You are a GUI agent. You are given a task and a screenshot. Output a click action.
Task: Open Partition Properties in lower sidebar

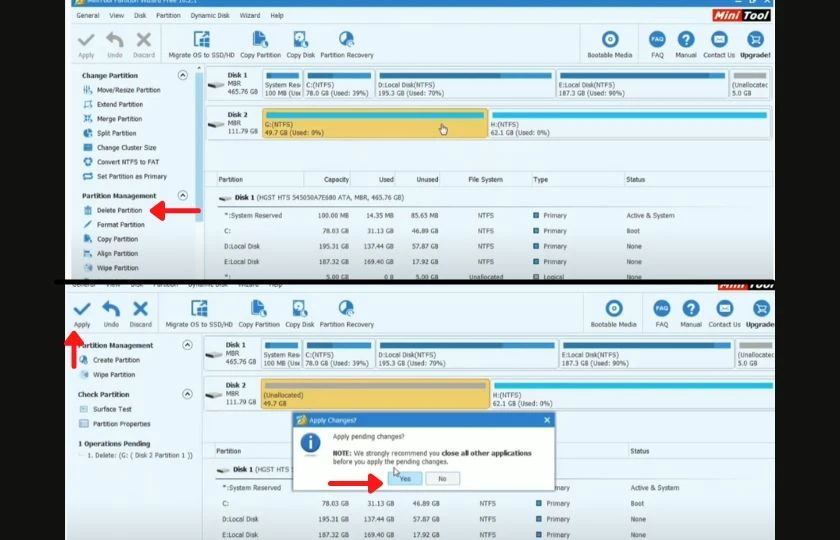(x=115, y=424)
